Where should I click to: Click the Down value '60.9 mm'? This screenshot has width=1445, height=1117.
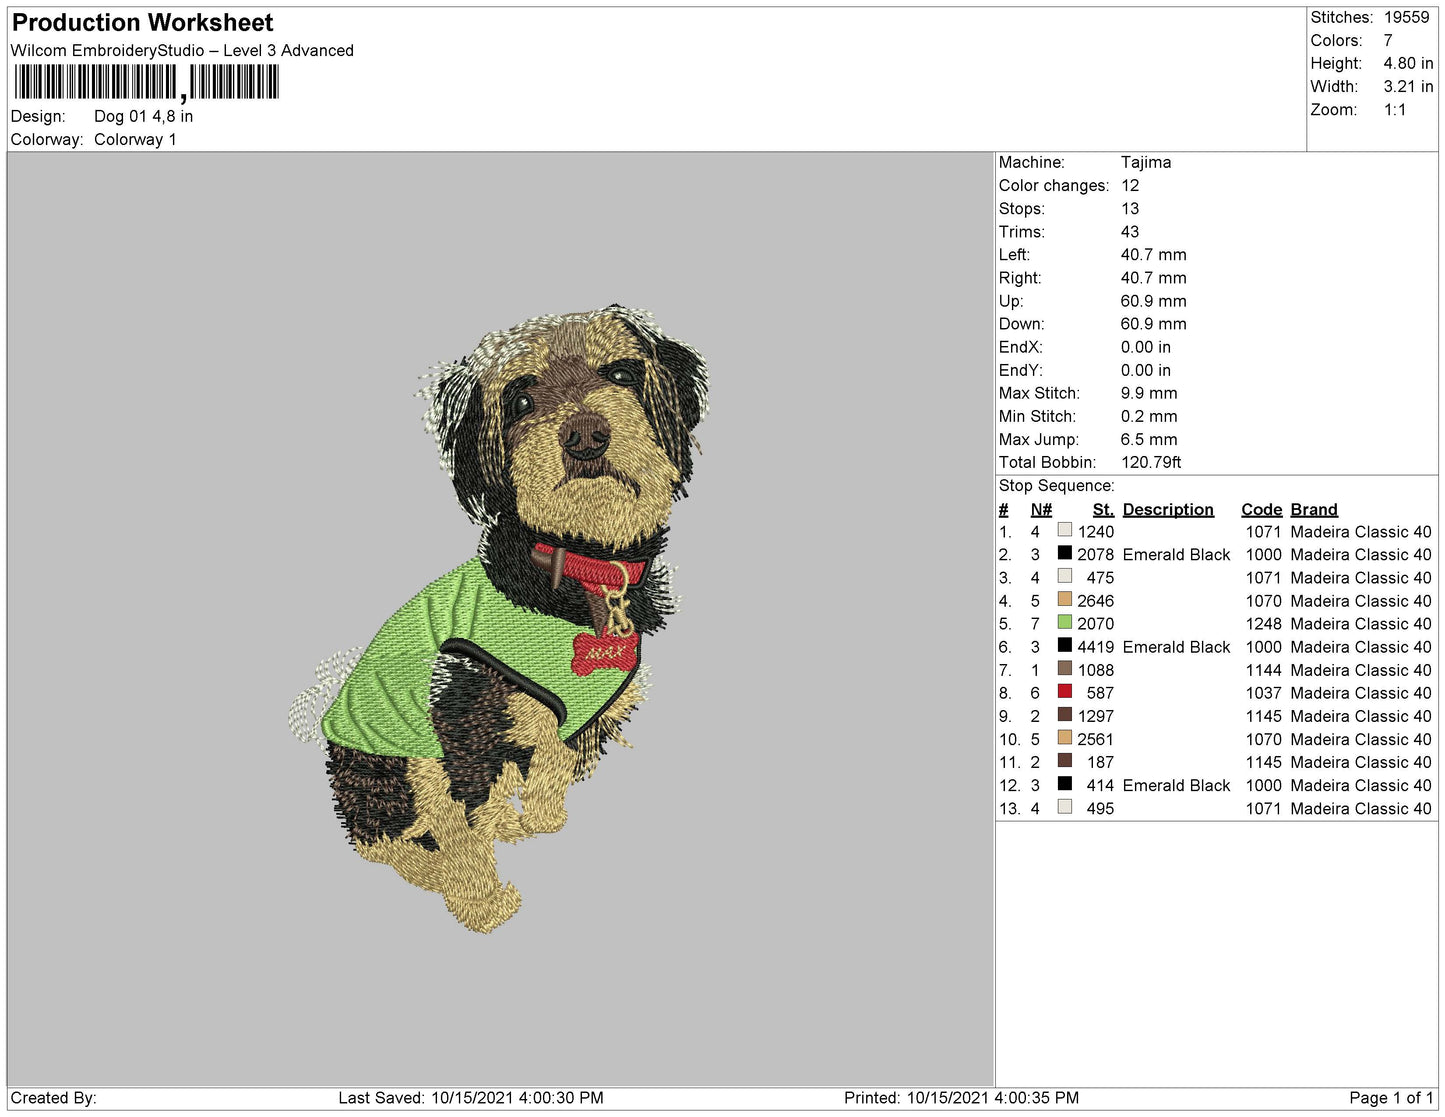[1154, 324]
